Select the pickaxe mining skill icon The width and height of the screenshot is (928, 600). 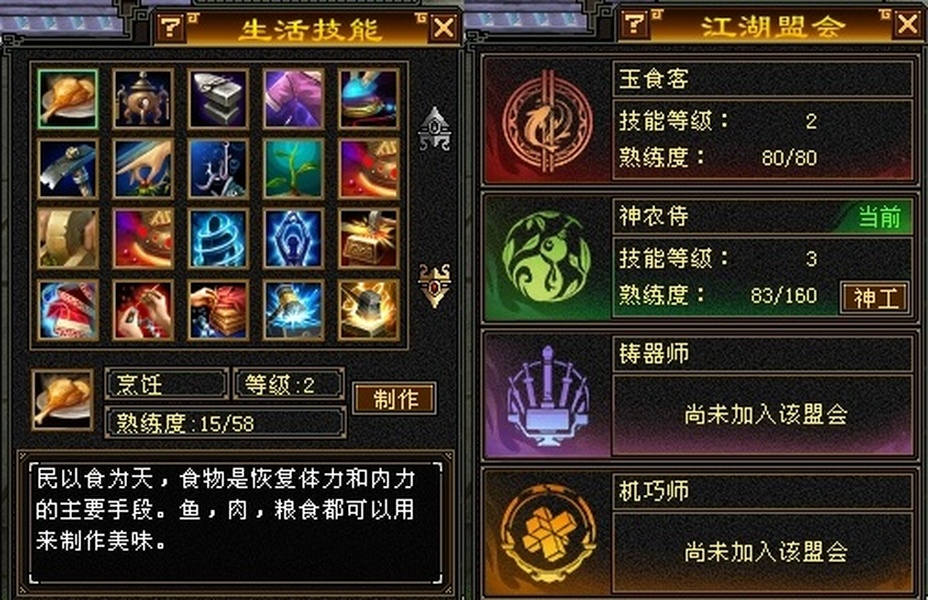click(68, 169)
